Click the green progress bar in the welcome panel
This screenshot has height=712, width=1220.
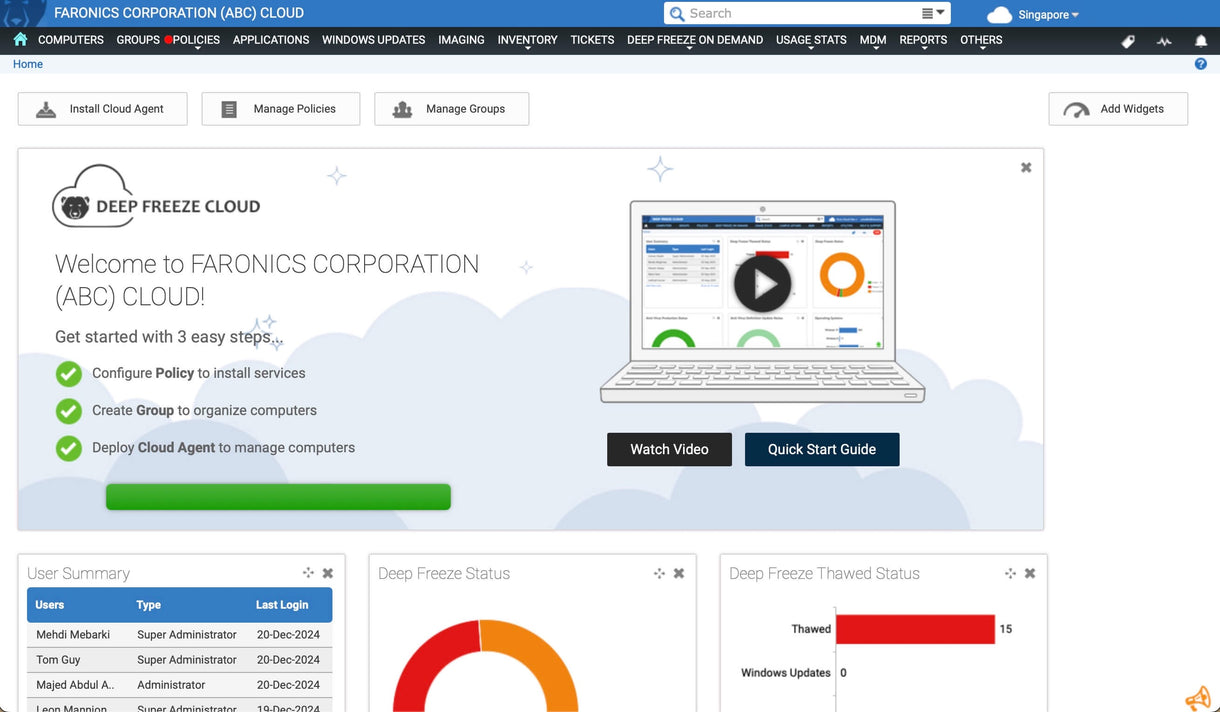tap(277, 496)
